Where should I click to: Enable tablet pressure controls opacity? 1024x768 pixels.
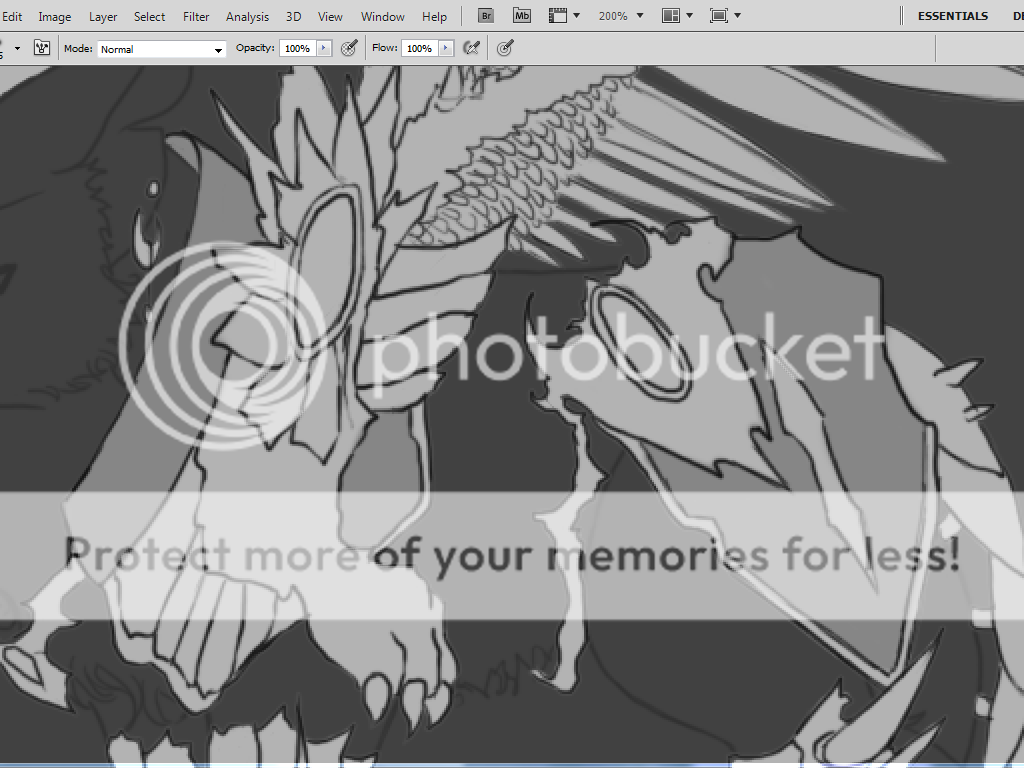click(x=349, y=48)
